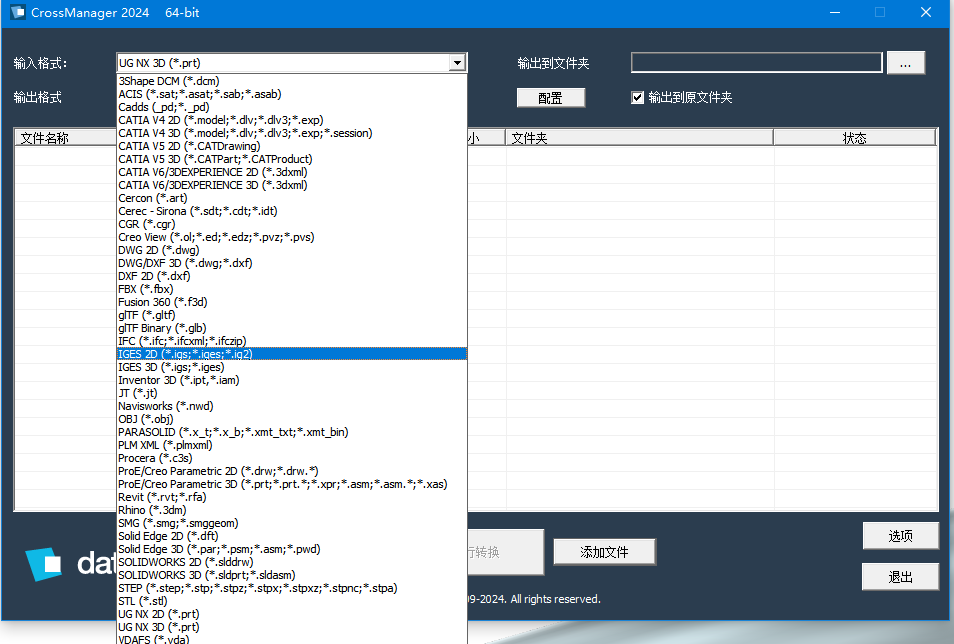
Task: Pick STL (*.stl) from format list
Action: pos(143,601)
